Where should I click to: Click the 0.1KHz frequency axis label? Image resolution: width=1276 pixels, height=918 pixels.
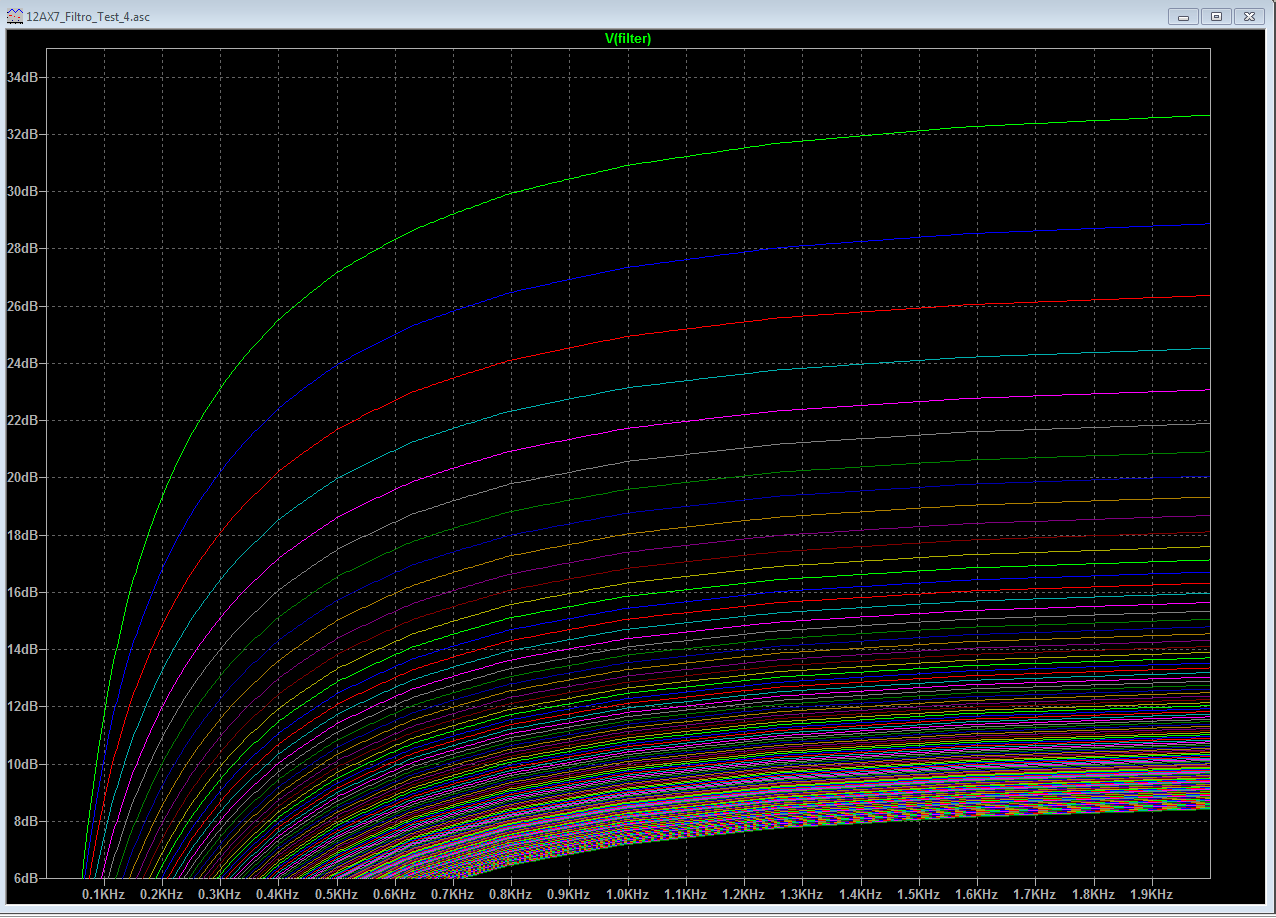103,894
